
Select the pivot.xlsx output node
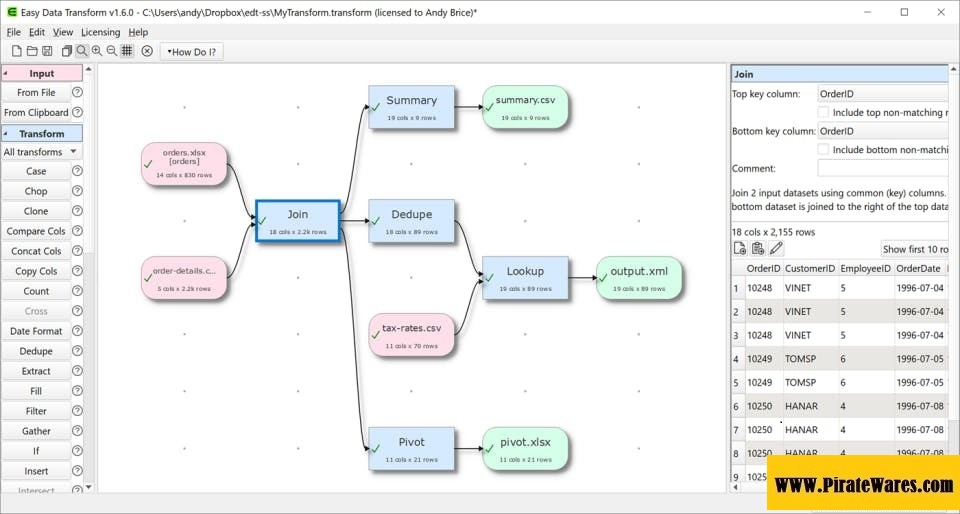coord(525,449)
